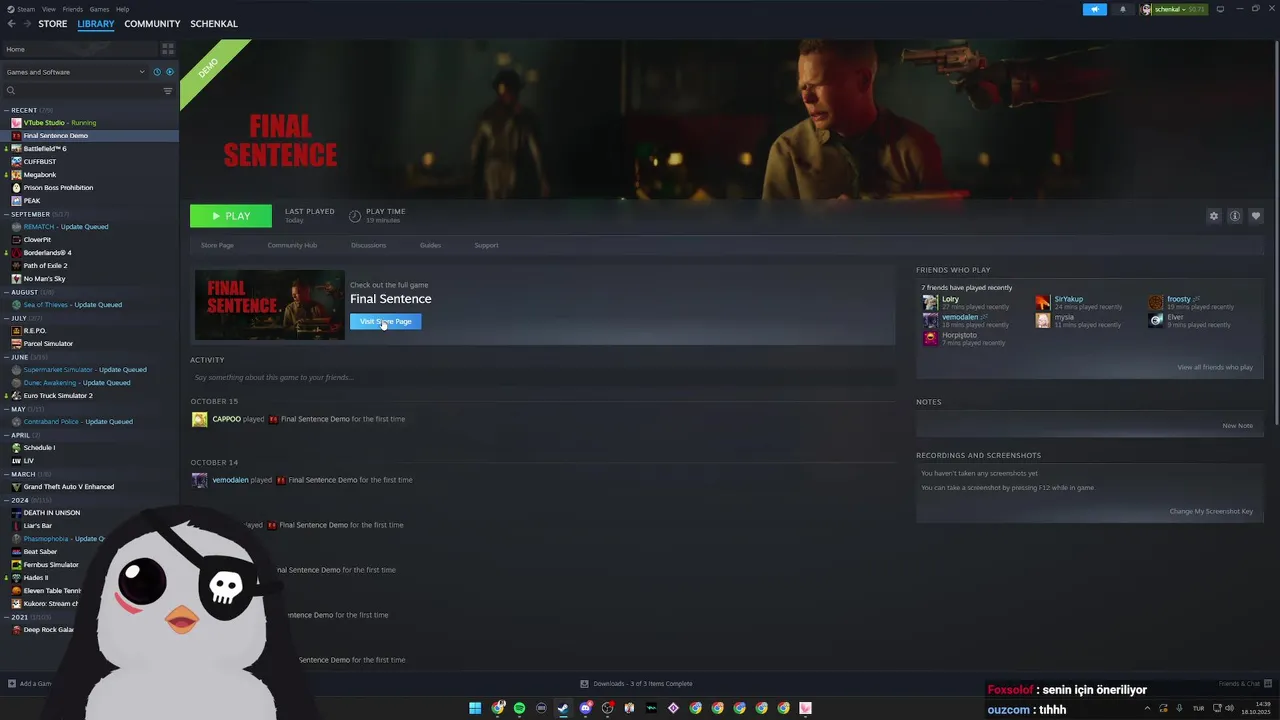Open the STORE tab
Image resolution: width=1280 pixels, height=720 pixels.
[x=53, y=24]
